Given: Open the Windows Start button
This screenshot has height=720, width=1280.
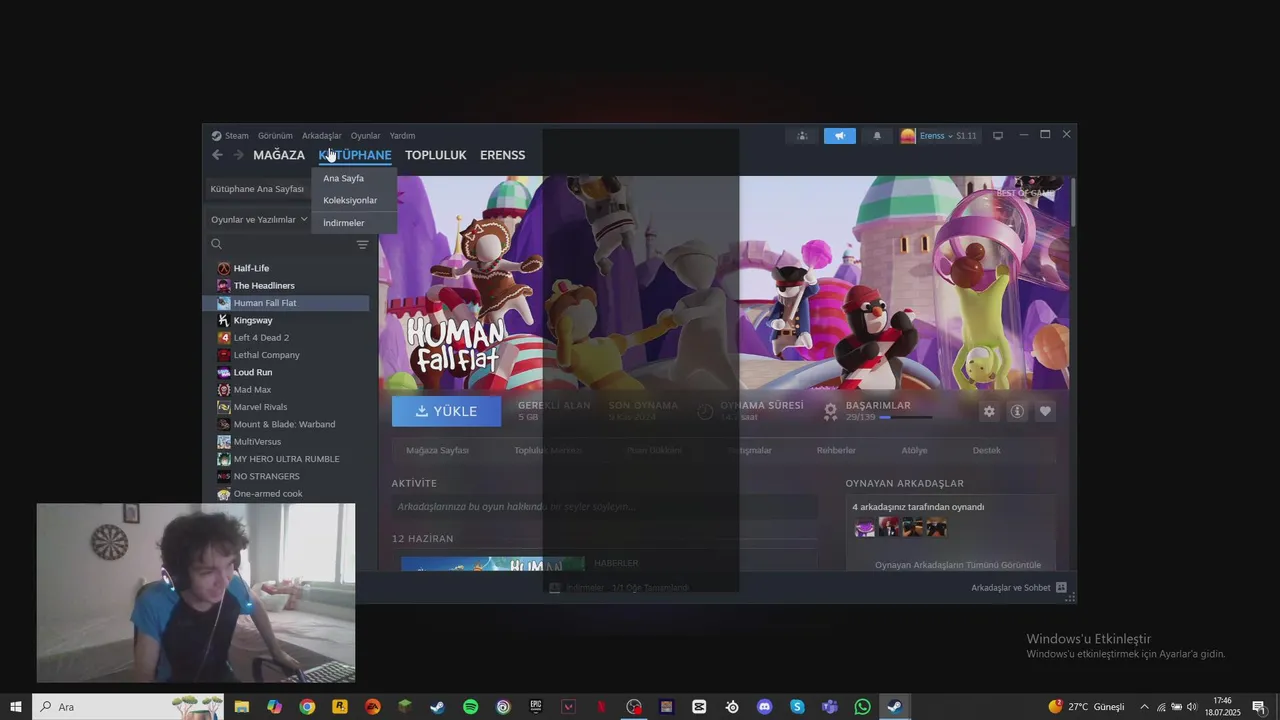Looking at the screenshot, I should point(16,707).
